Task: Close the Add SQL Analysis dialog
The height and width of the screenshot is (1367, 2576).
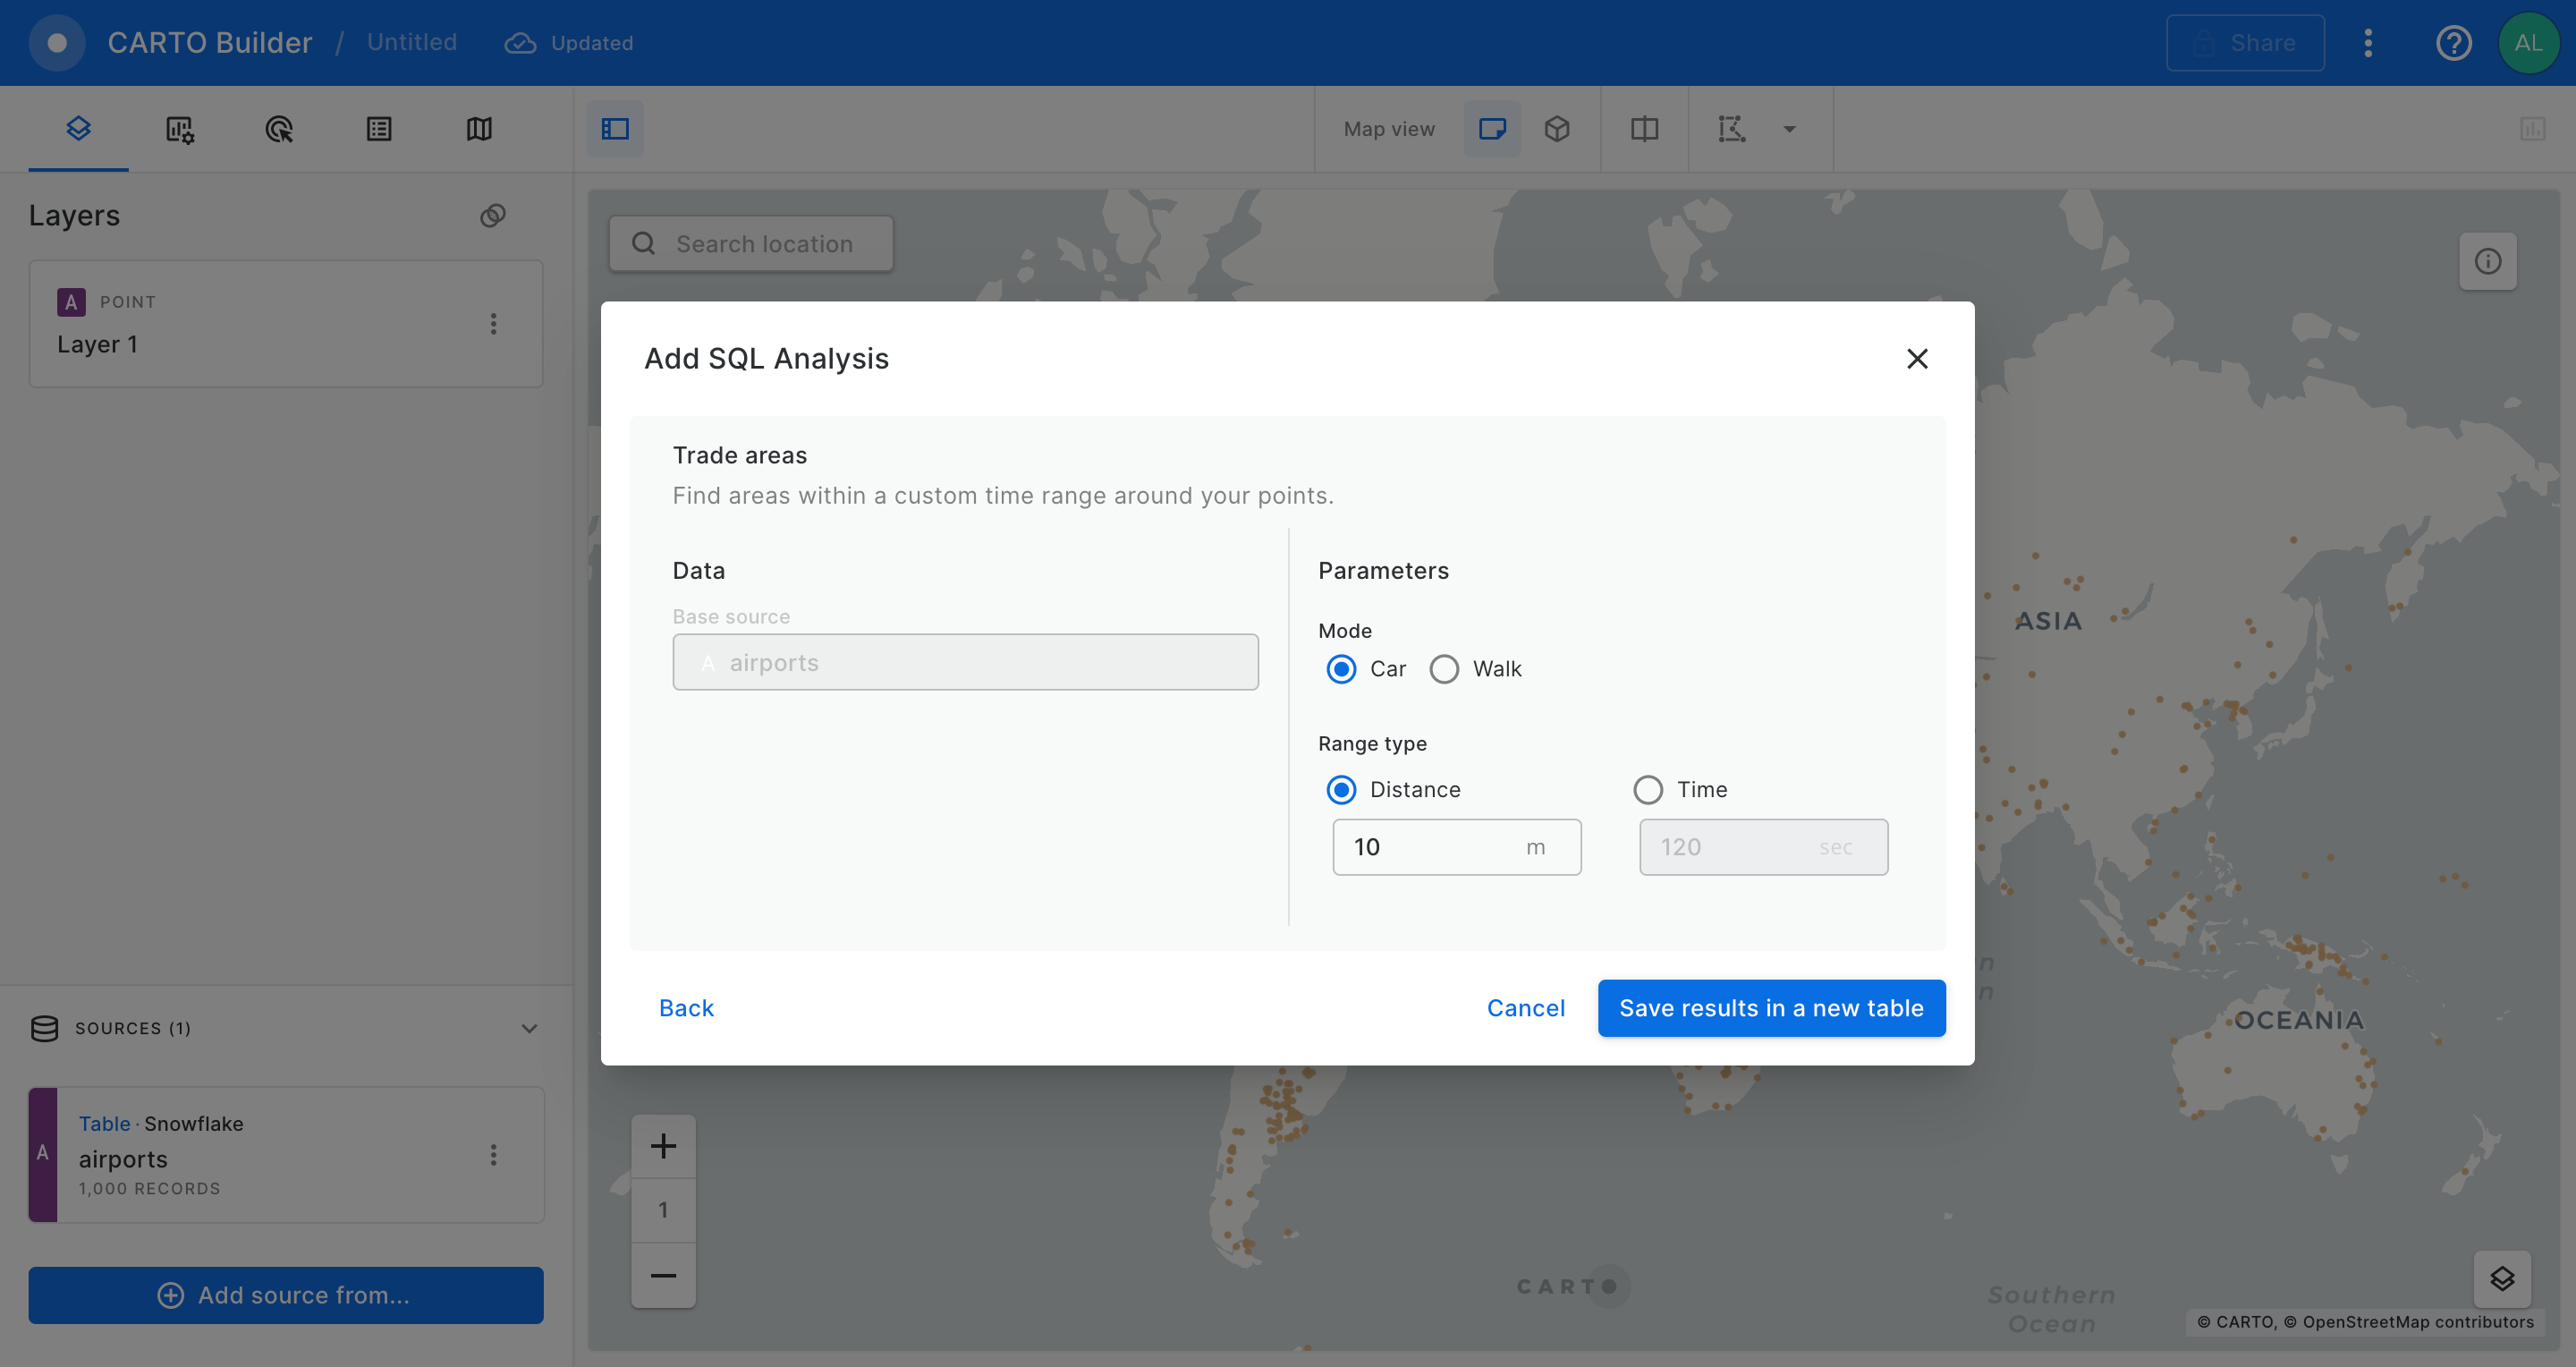Action: (1917, 359)
